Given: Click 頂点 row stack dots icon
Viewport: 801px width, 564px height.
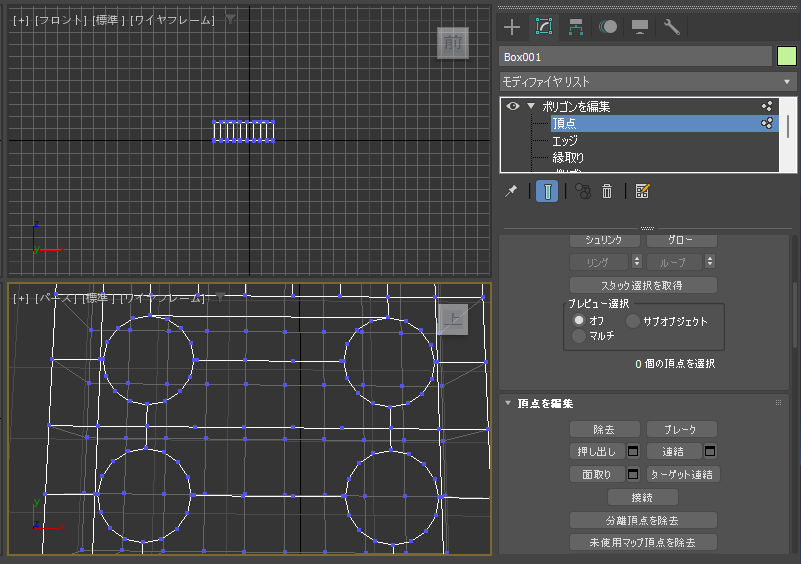Looking at the screenshot, I should 767,123.
